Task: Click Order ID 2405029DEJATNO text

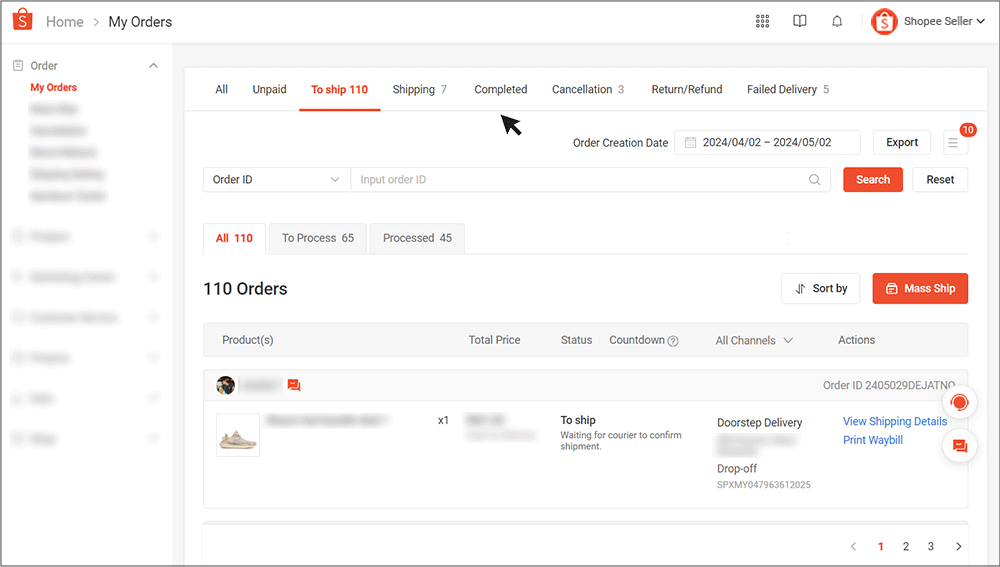Action: 888,385
